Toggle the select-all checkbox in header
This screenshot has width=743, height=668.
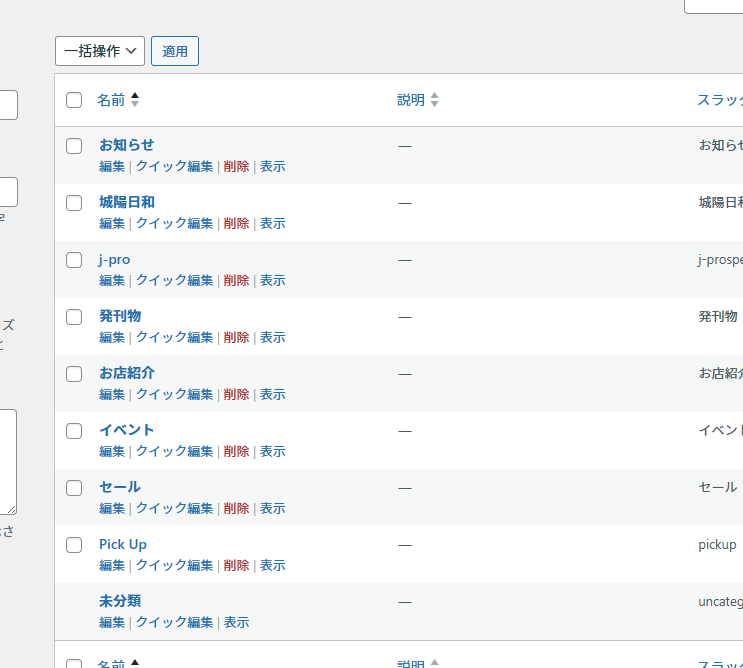click(74, 100)
